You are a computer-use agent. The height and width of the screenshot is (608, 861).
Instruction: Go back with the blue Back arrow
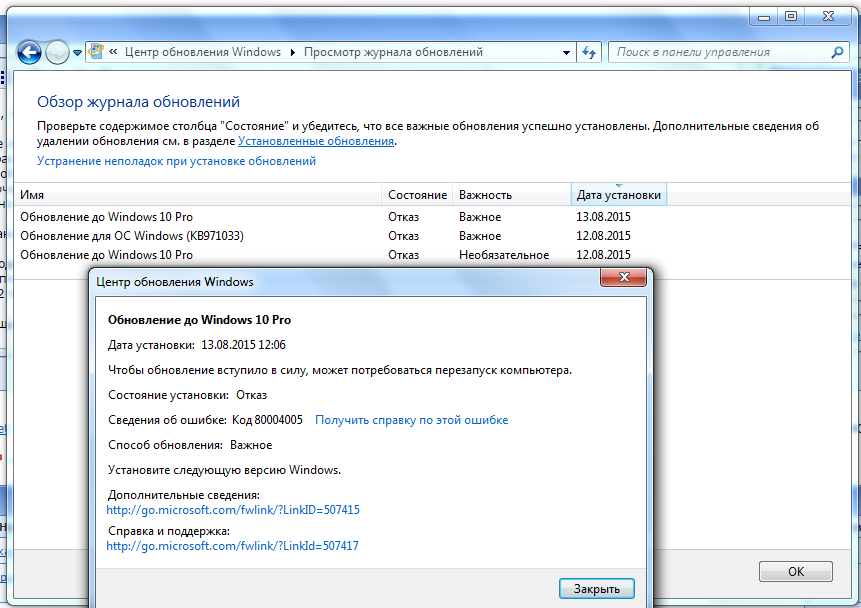pyautogui.click(x=29, y=53)
